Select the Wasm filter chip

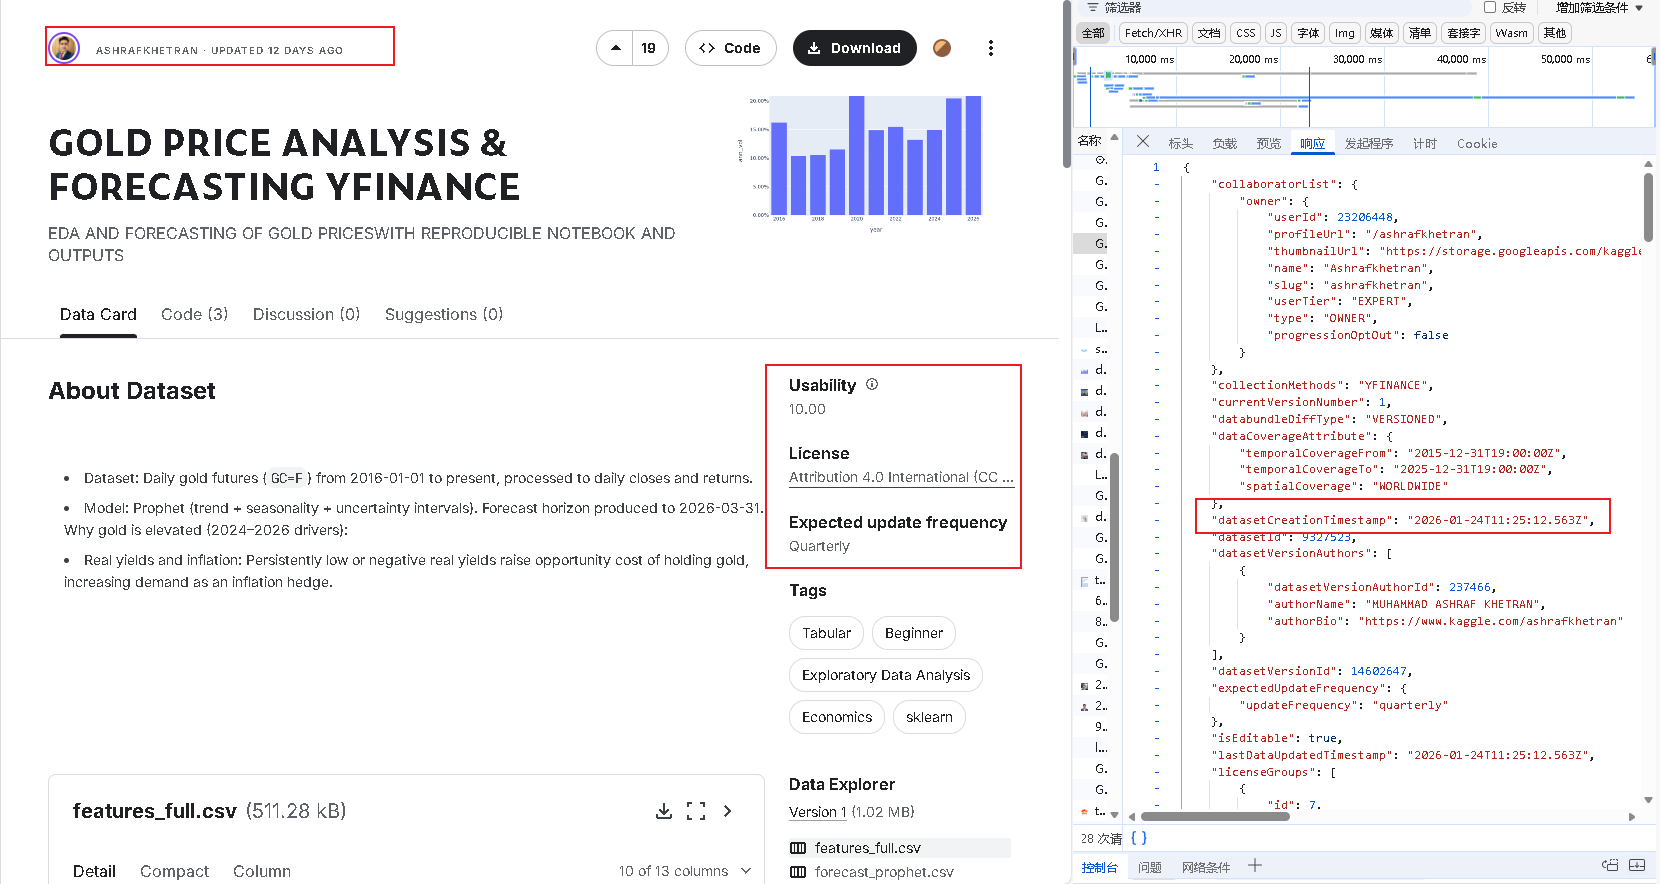click(1511, 33)
